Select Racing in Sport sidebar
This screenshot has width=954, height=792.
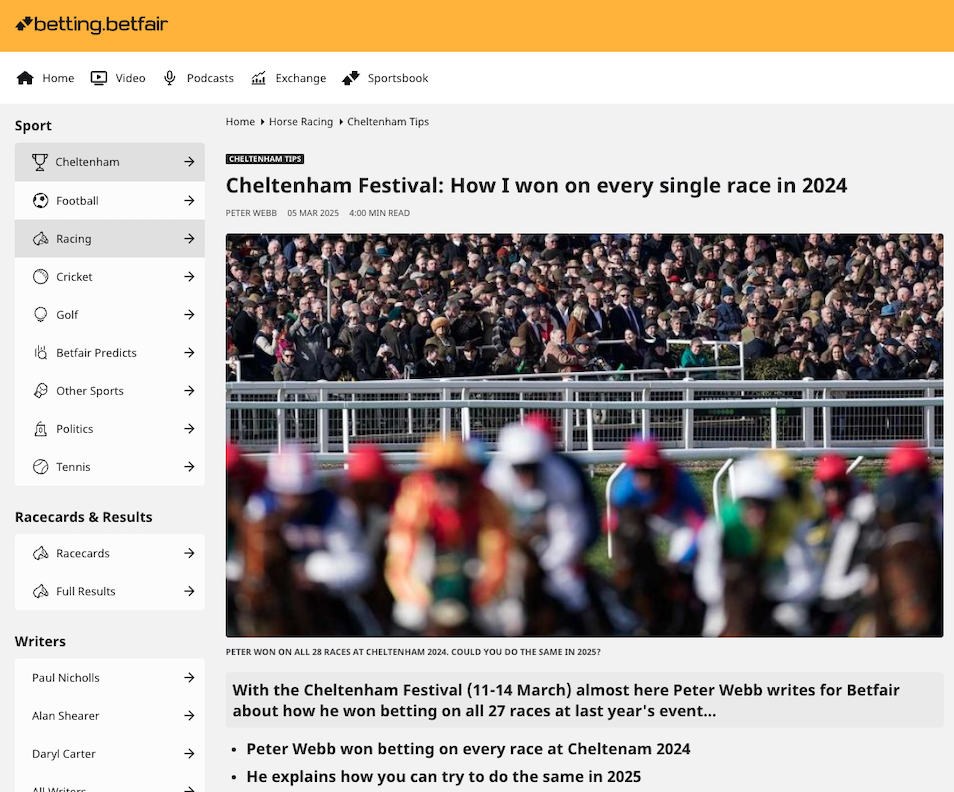click(110, 238)
